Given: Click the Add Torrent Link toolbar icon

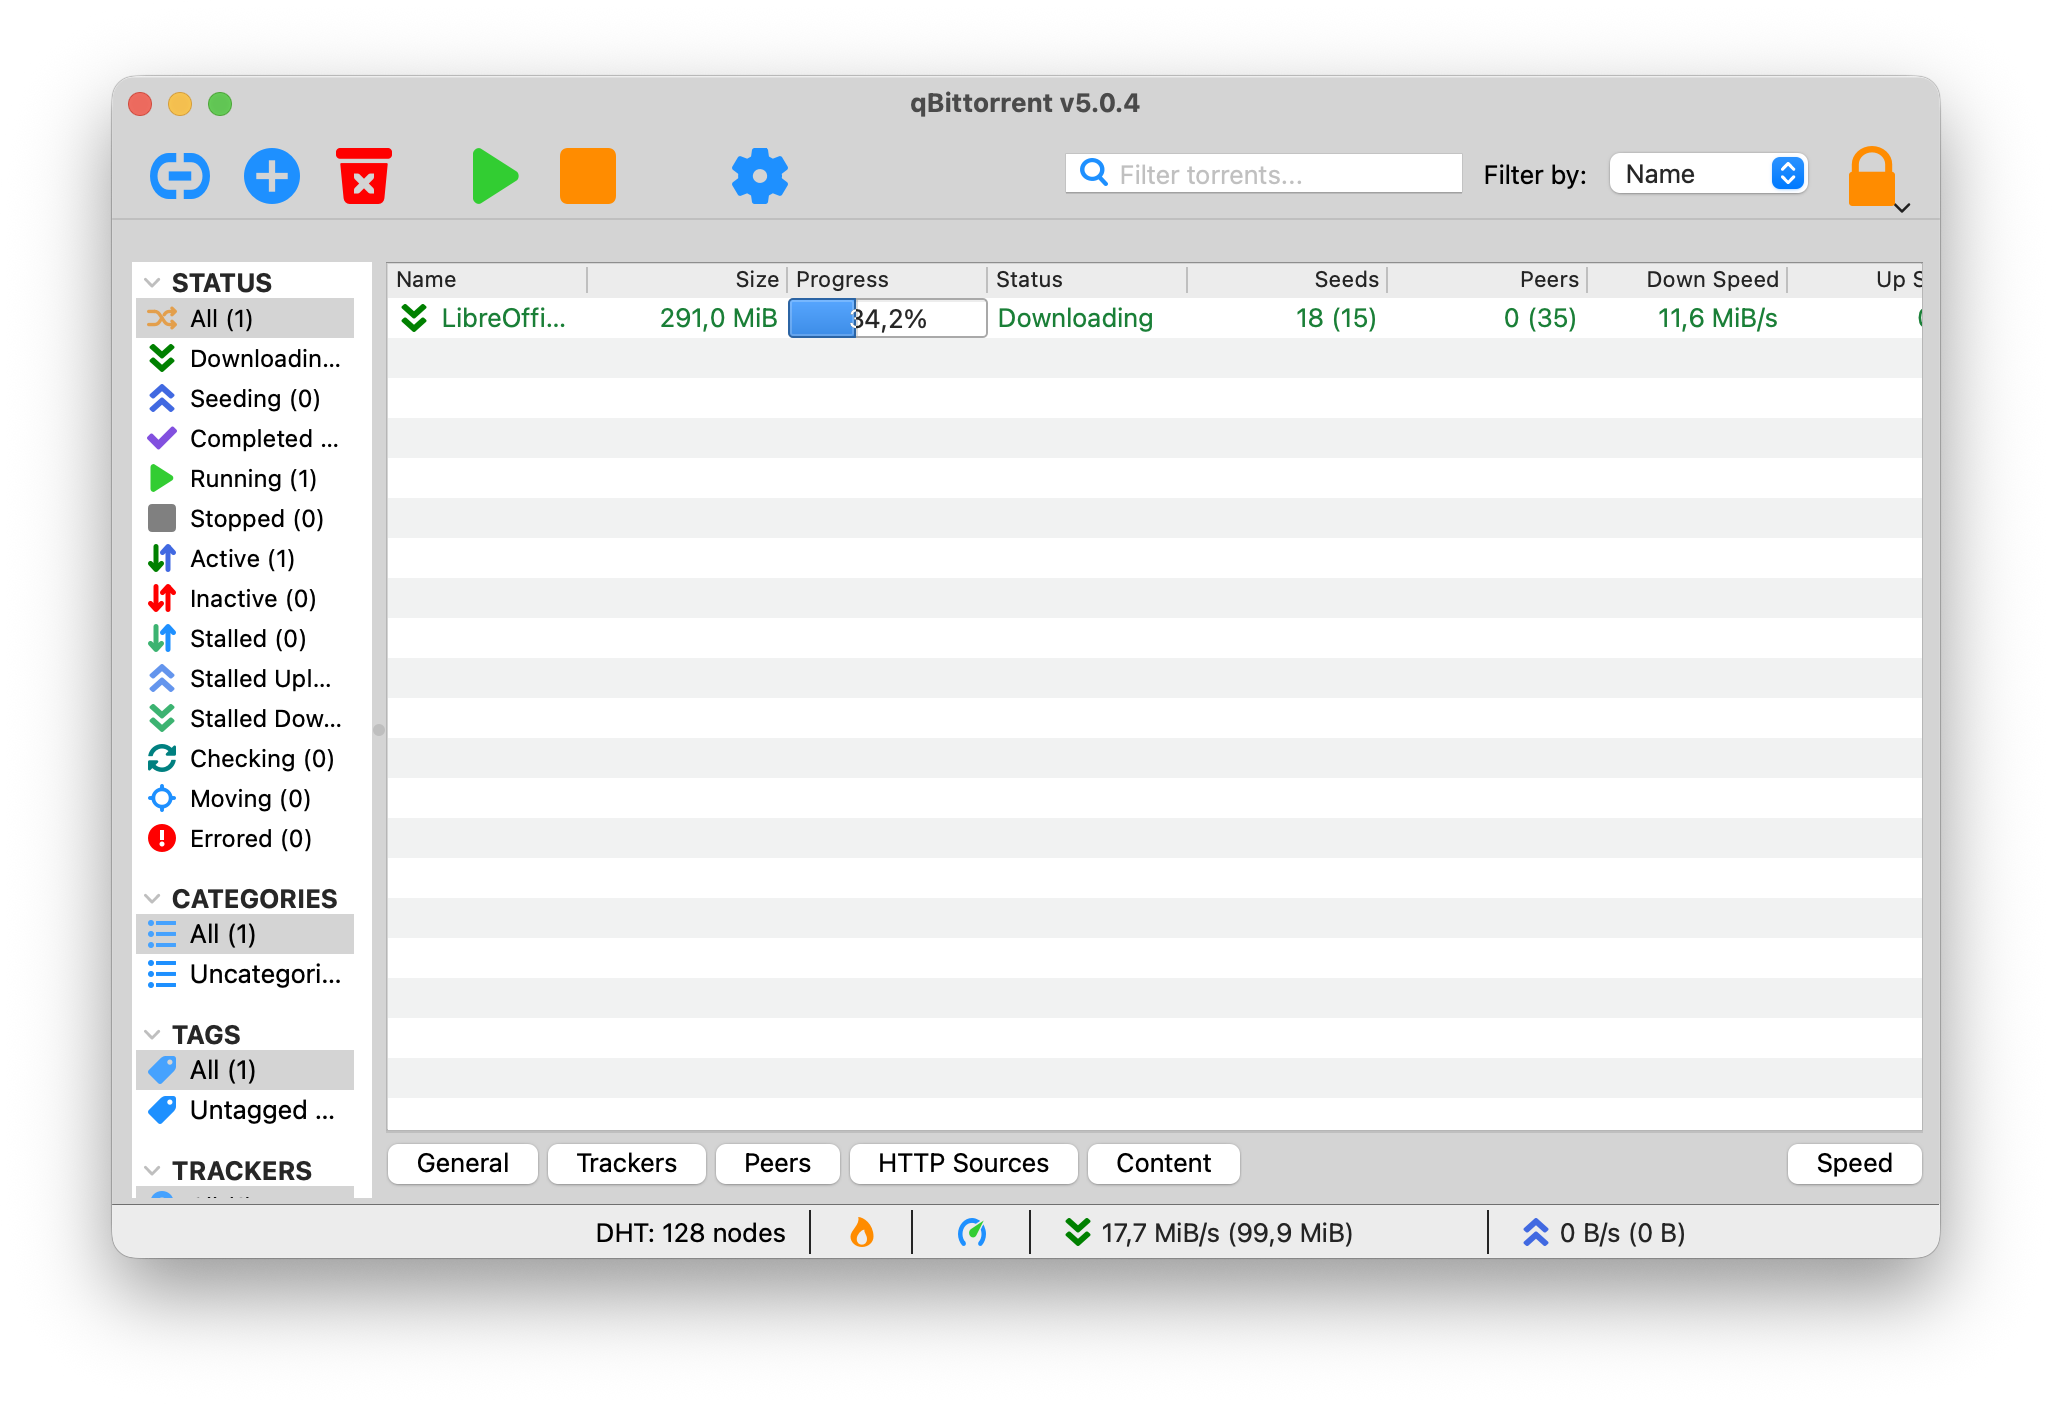Looking at the screenshot, I should (x=180, y=176).
